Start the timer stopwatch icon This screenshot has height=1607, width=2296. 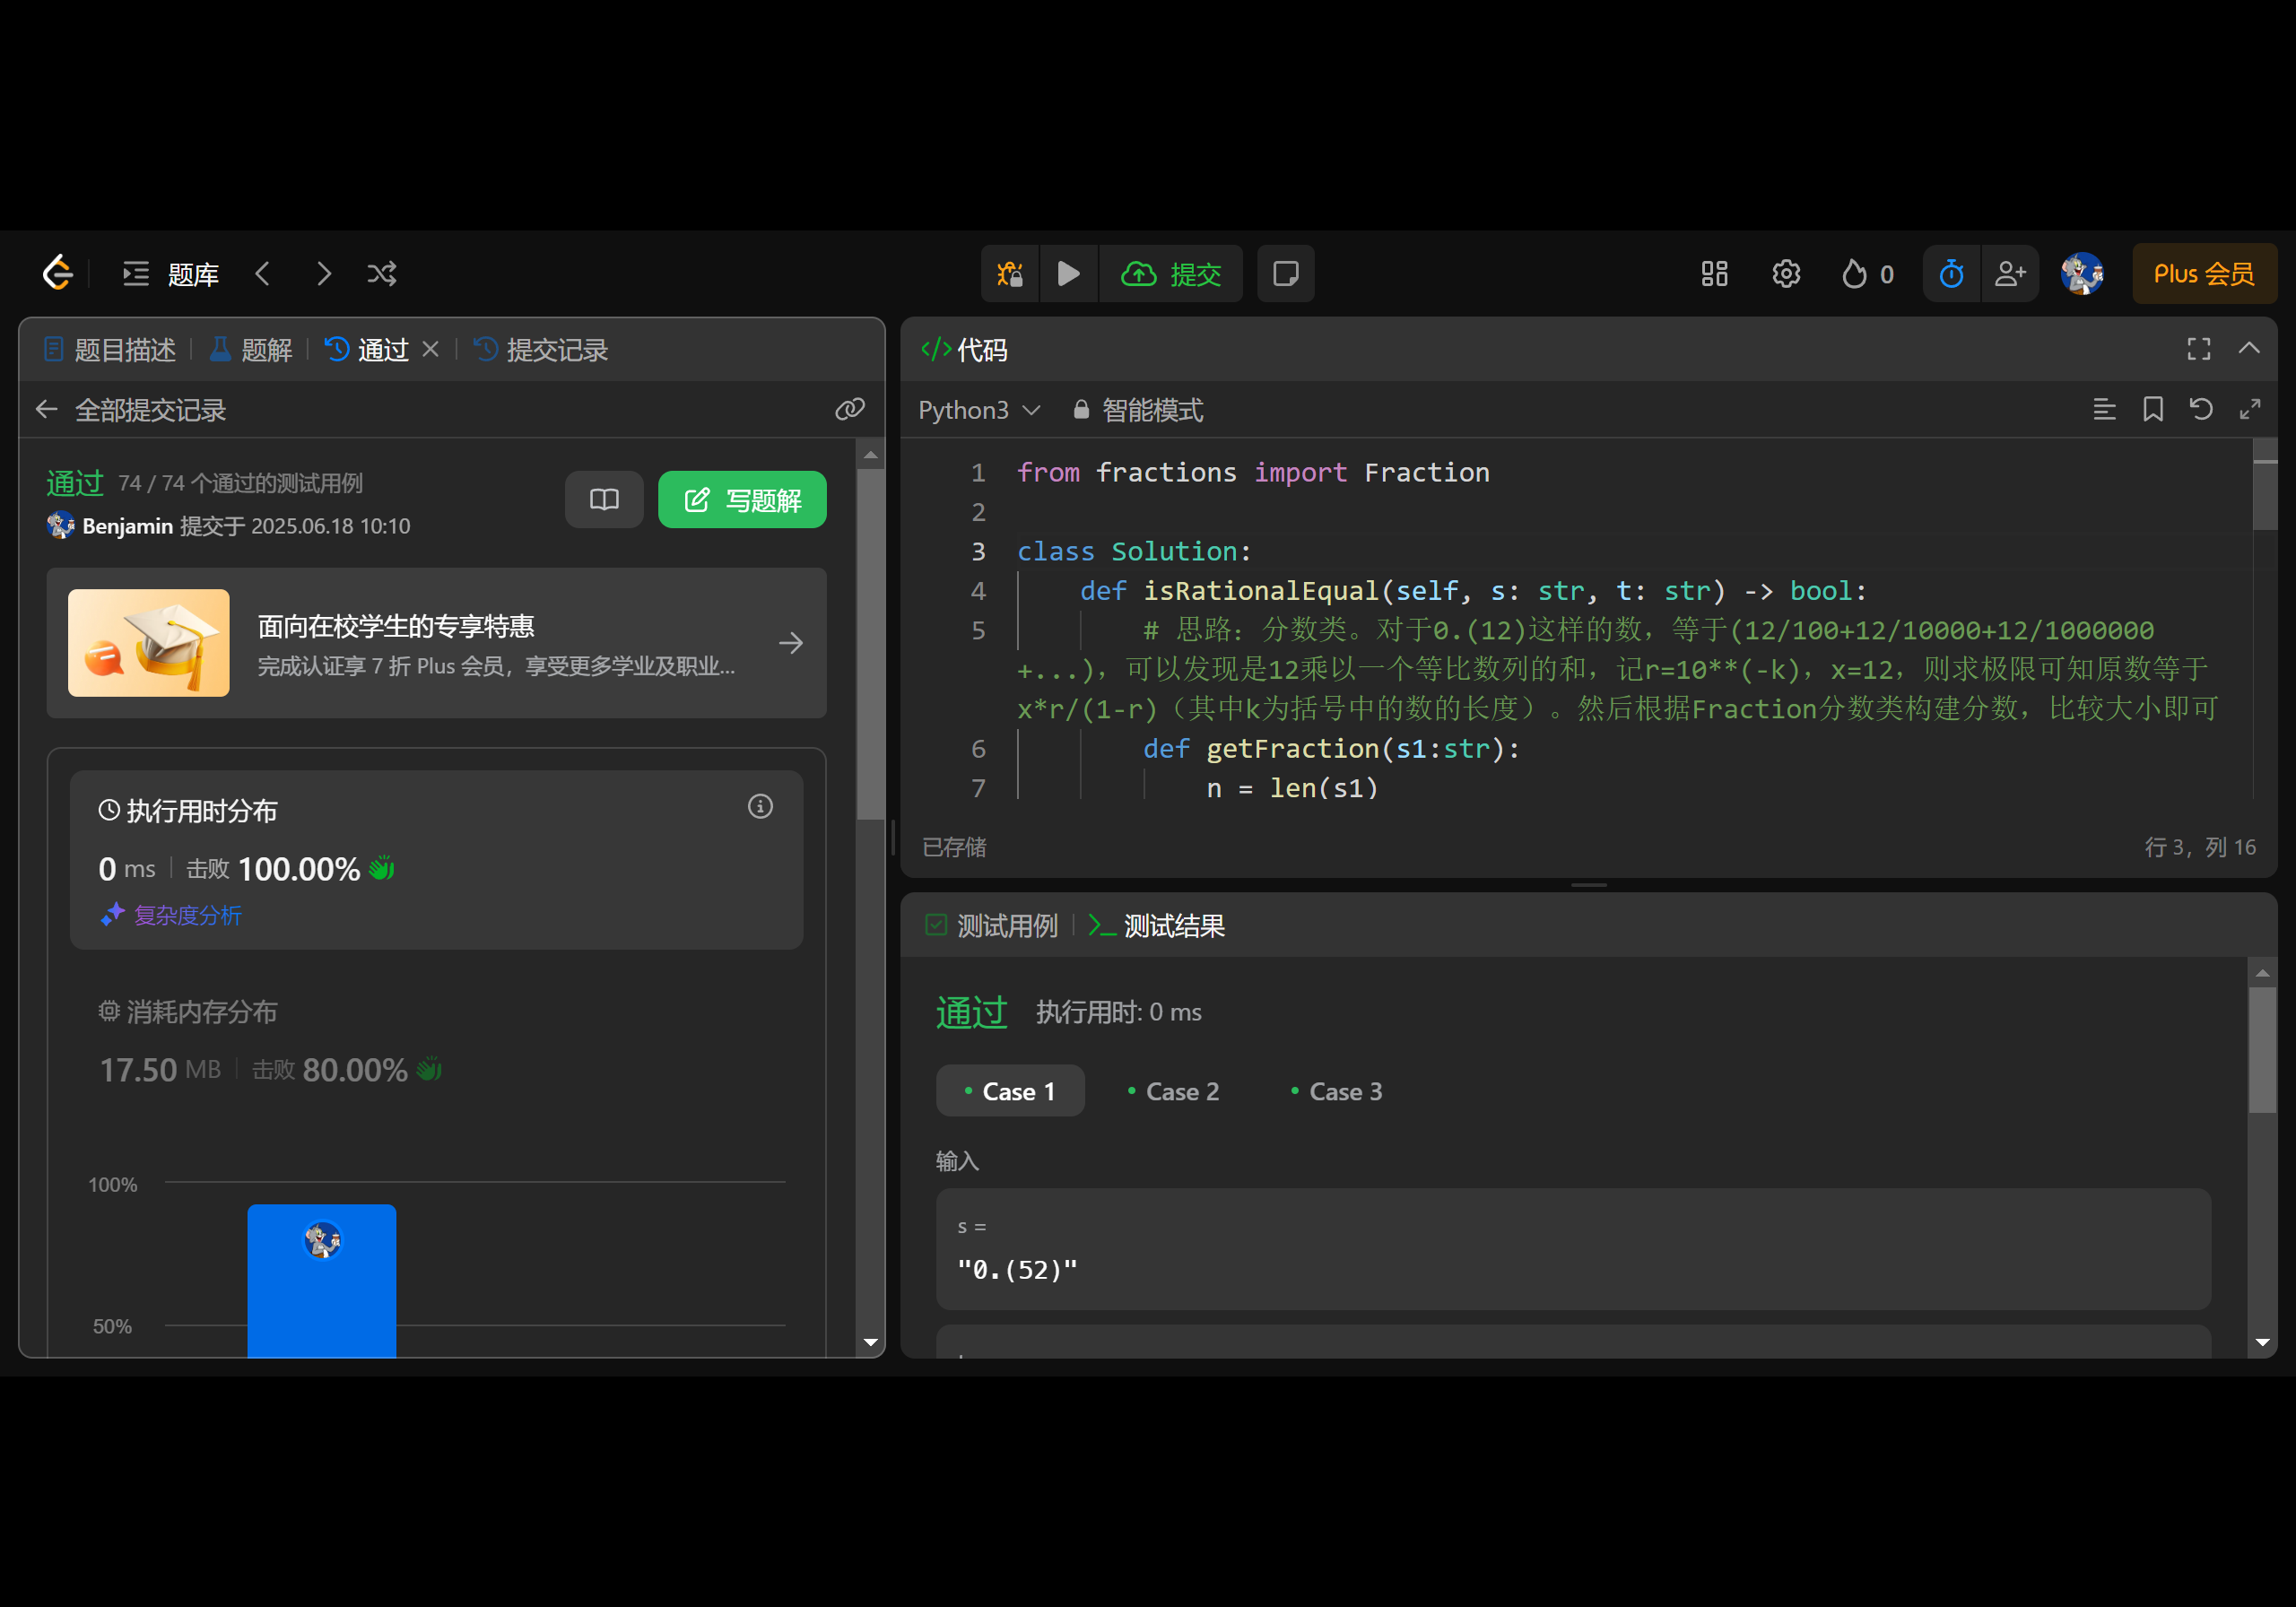coord(1951,273)
